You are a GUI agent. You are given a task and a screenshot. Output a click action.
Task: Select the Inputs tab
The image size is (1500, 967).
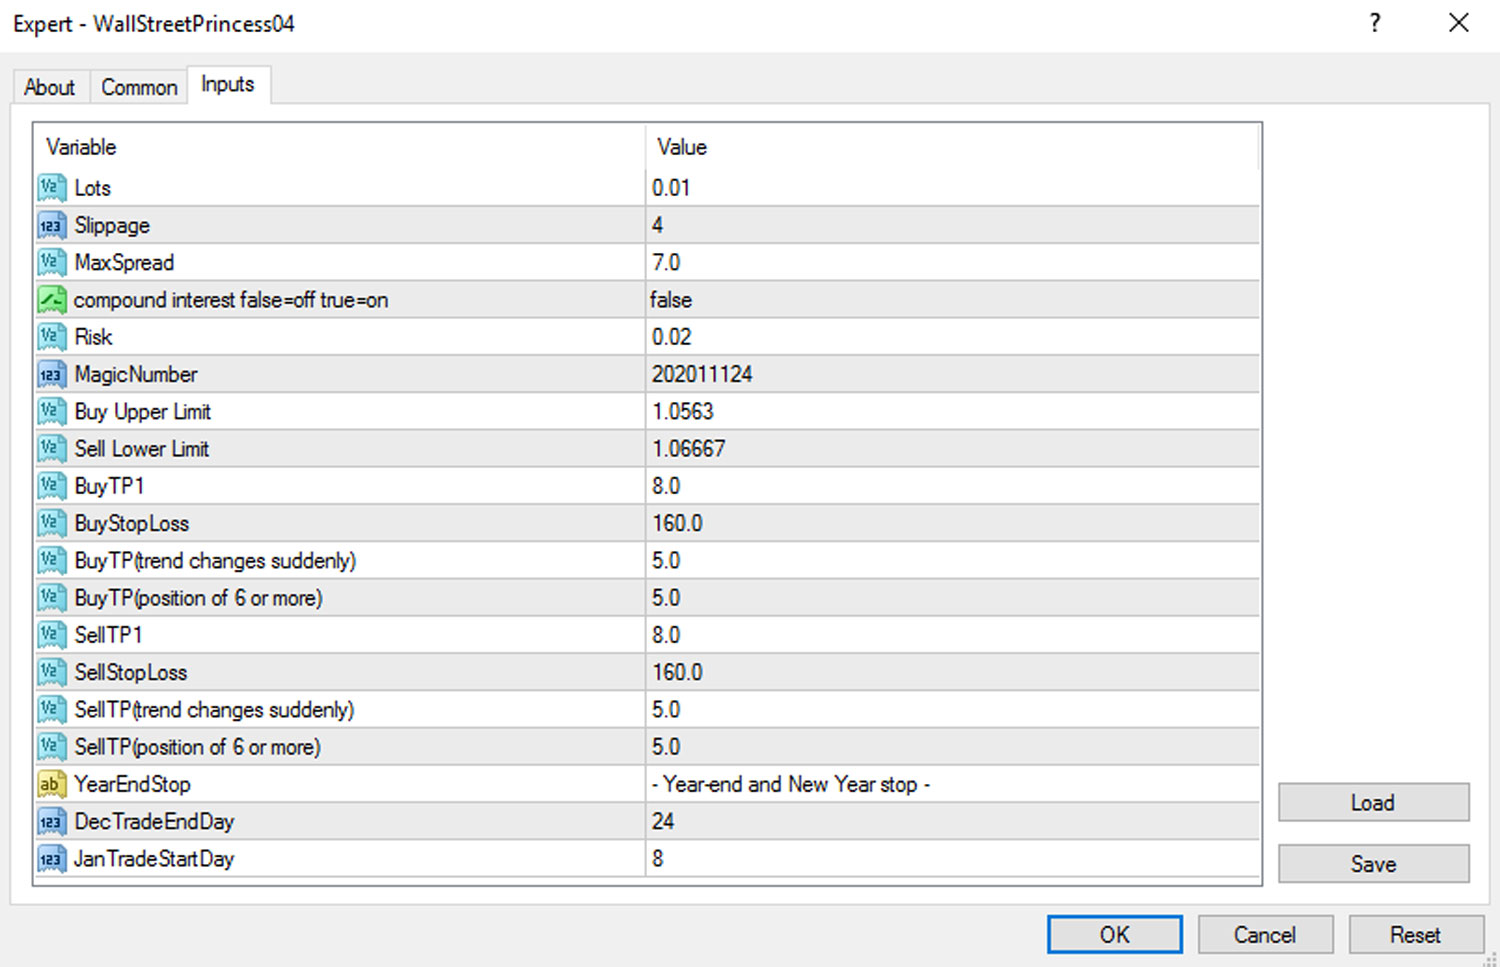click(x=228, y=85)
